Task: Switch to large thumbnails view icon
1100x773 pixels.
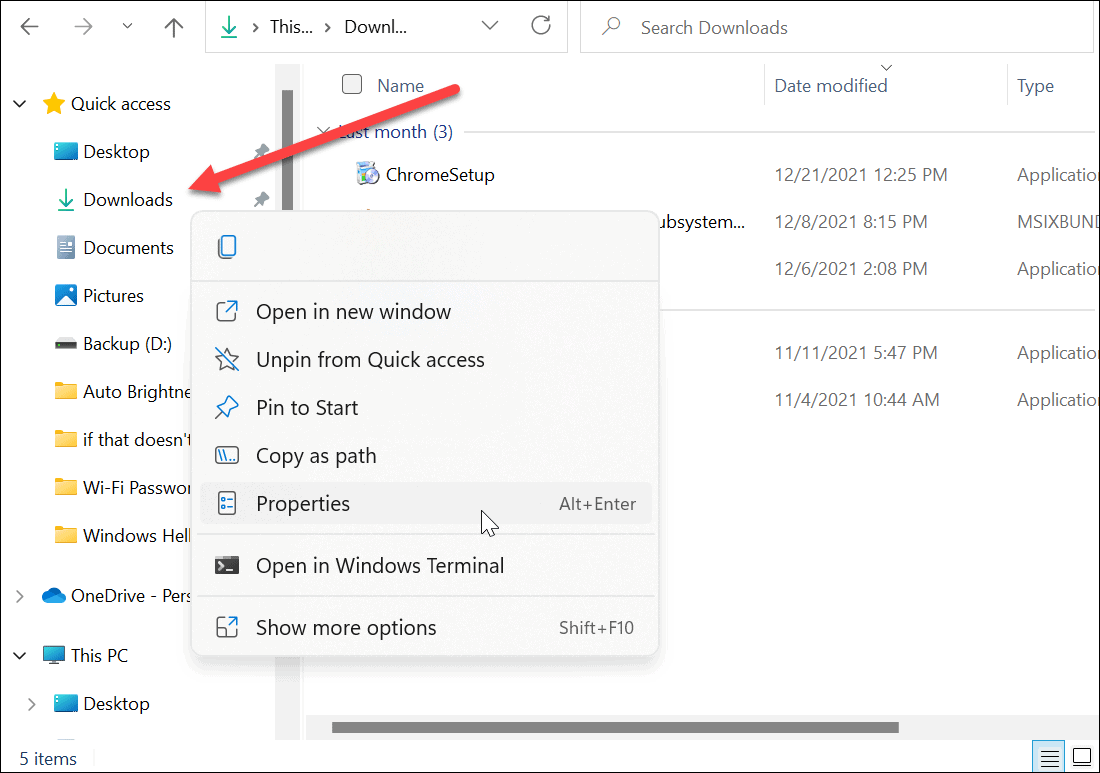Action: 1082,756
